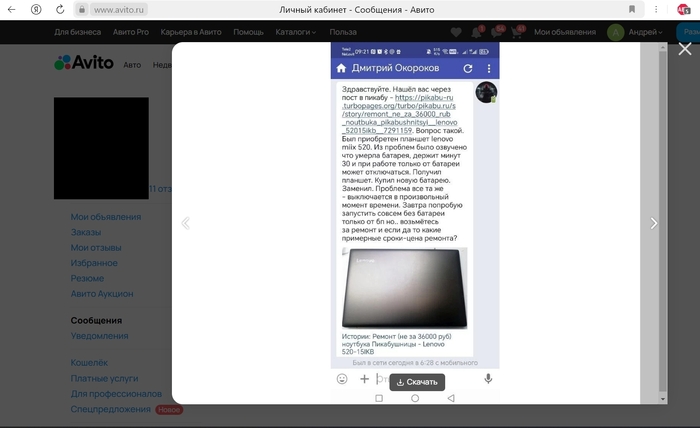Expand the Каталоги dropdown
Screen dimensions: 700x428
click(x=296, y=32)
